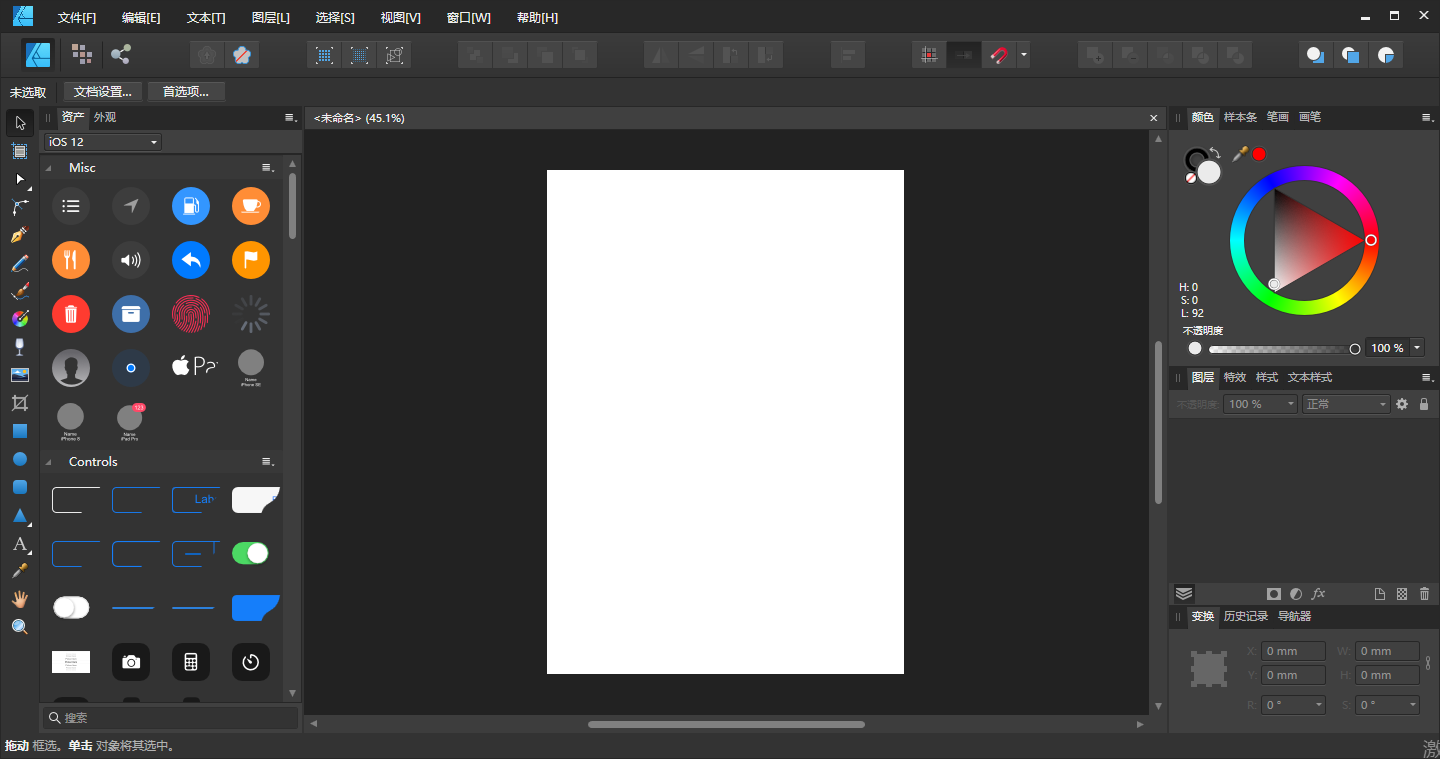Click the mask layer icon
Screen dimensions: 1440x759
point(1273,594)
